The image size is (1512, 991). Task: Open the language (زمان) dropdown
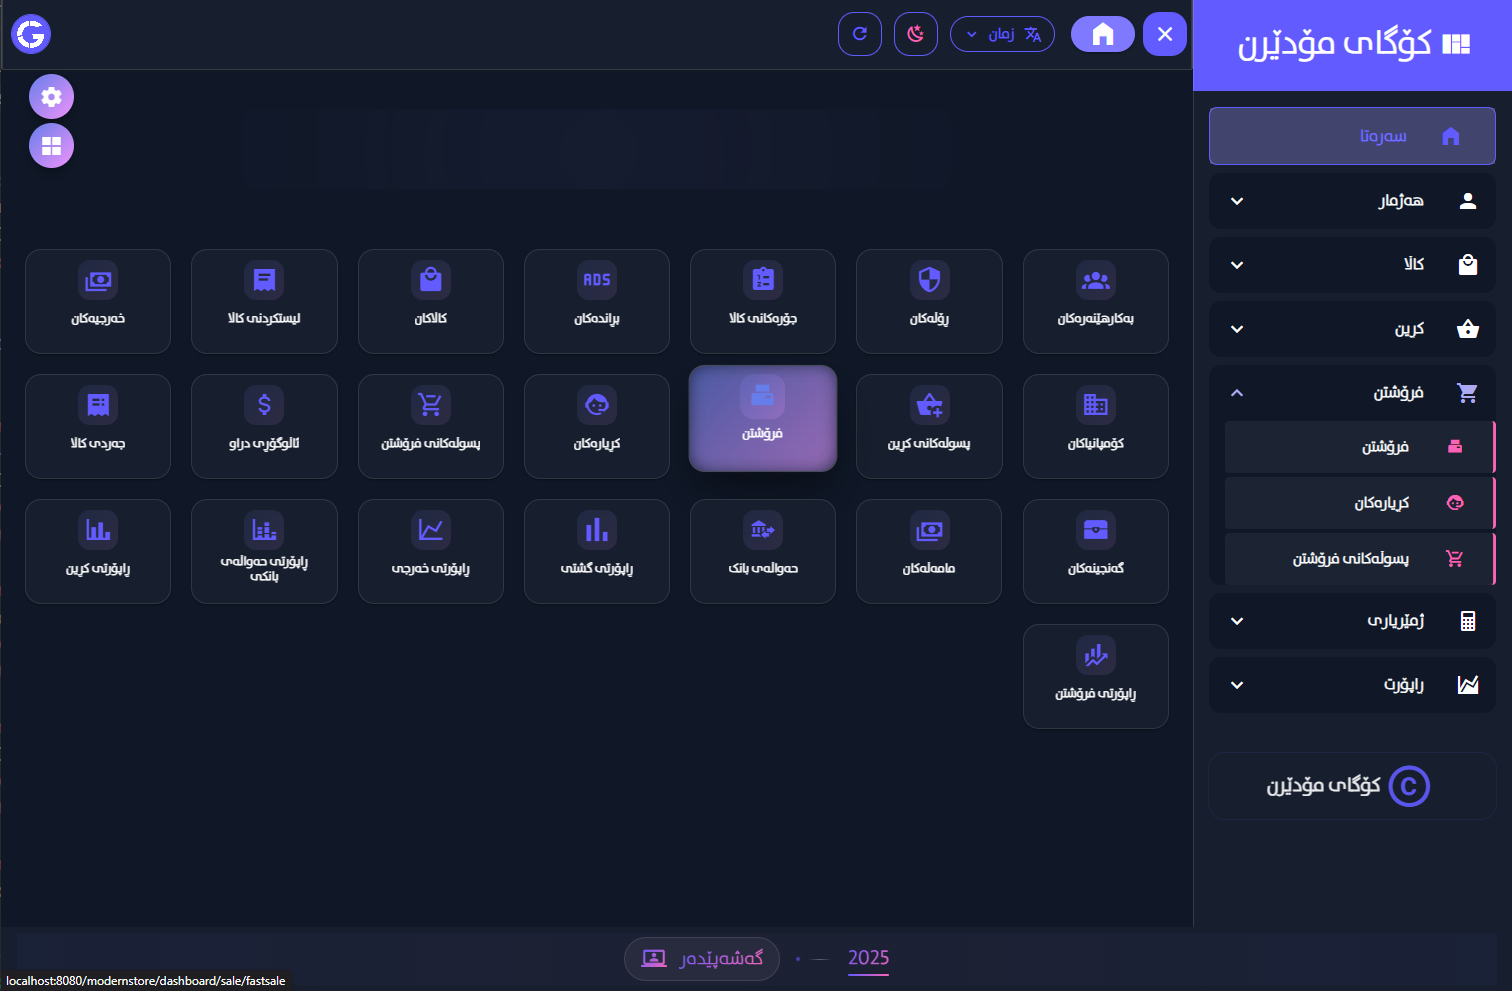pos(1002,34)
